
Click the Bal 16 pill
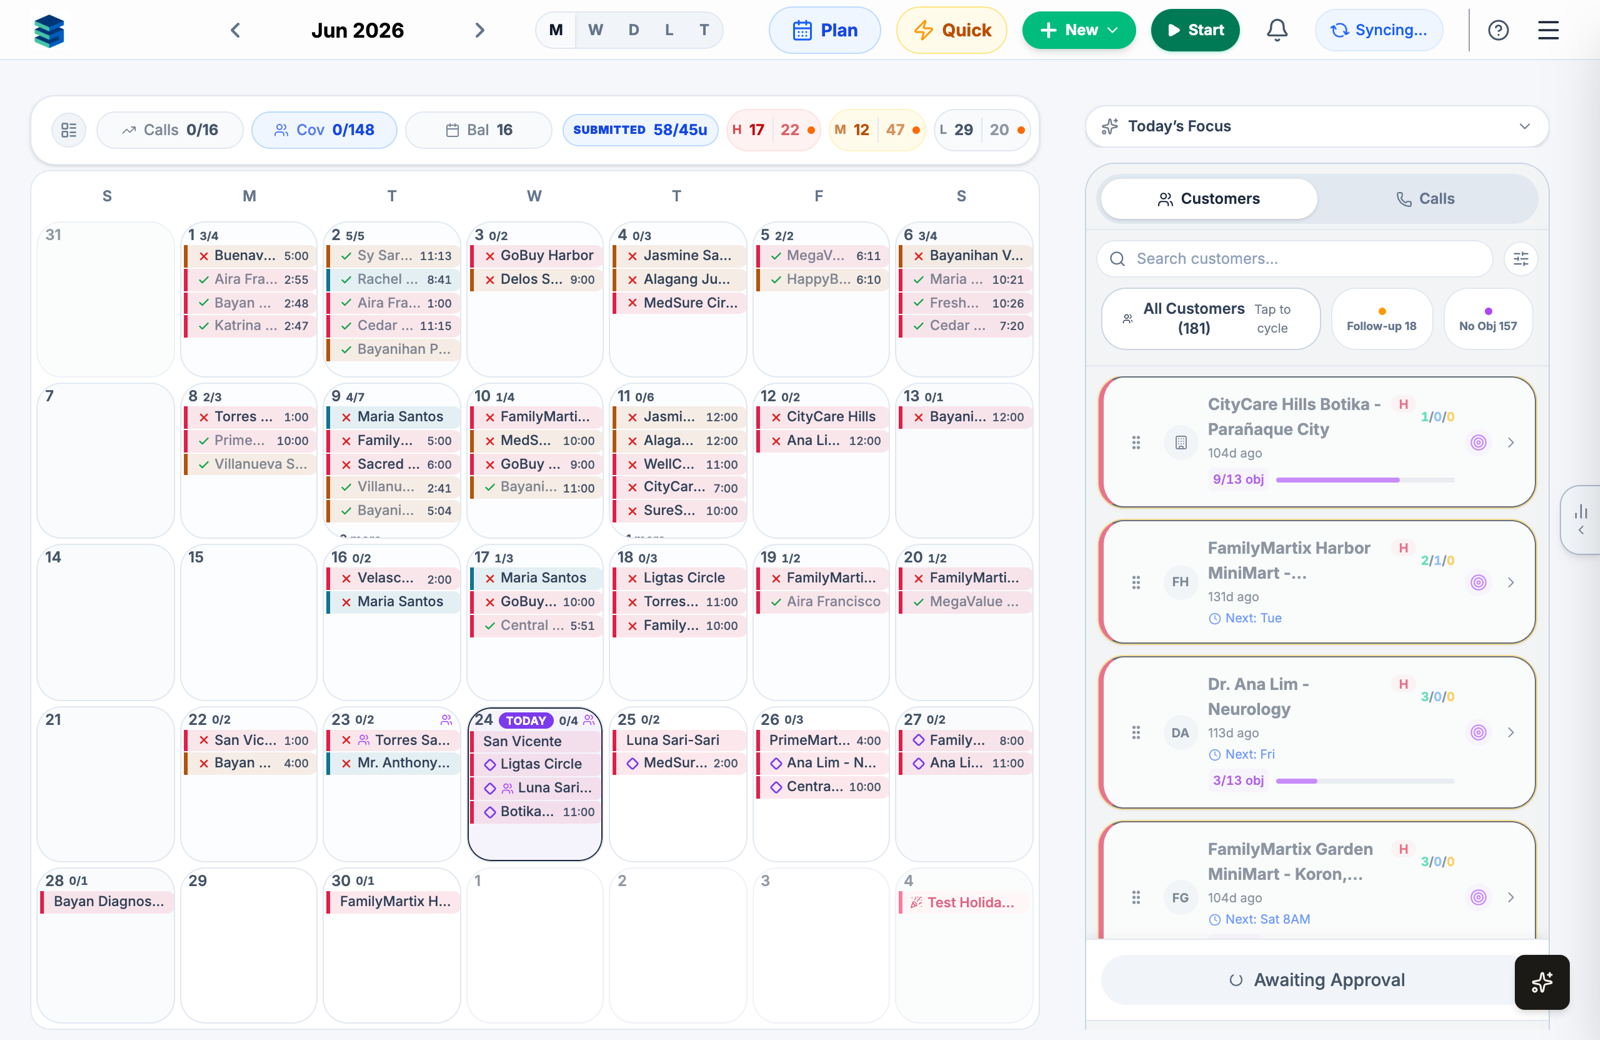pyautogui.click(x=478, y=130)
